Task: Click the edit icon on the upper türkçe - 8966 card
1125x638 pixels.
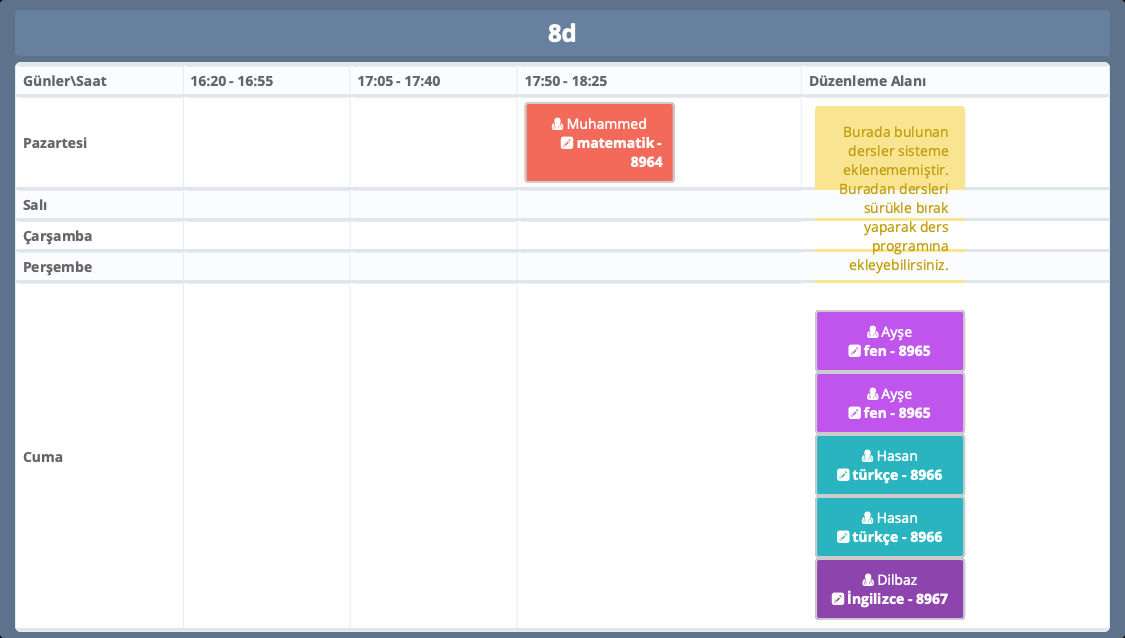Action: point(843,475)
